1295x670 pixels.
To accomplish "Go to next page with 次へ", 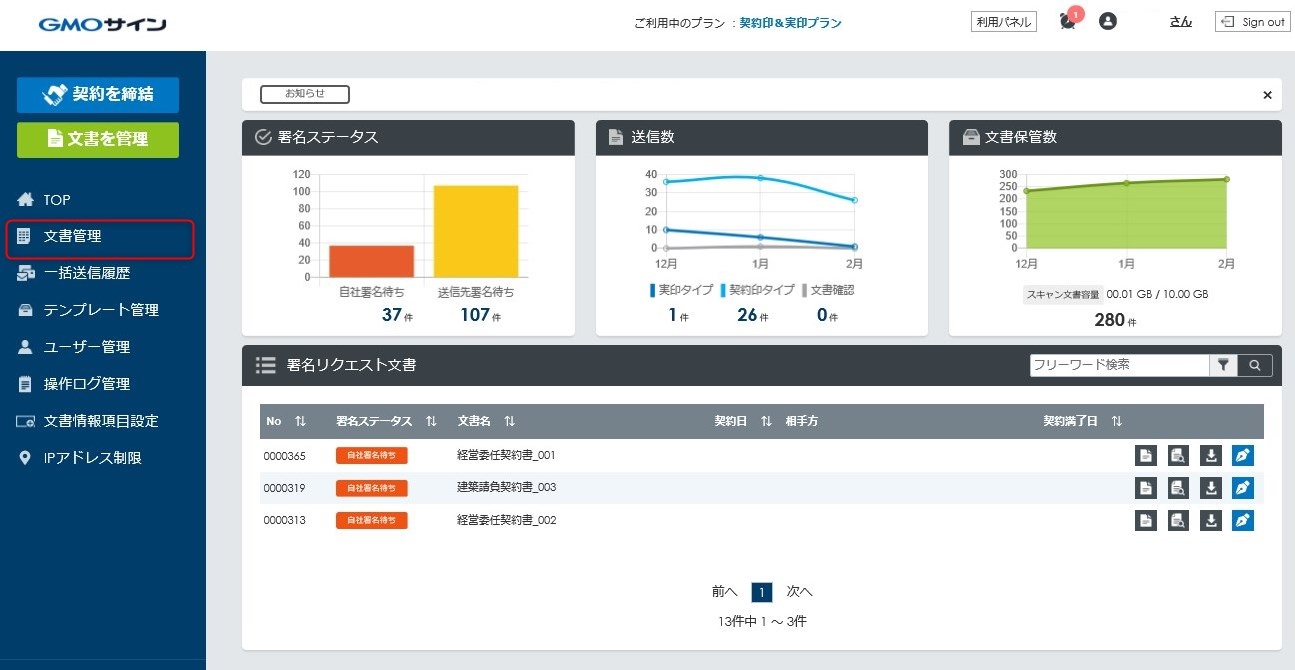I will [x=799, y=592].
